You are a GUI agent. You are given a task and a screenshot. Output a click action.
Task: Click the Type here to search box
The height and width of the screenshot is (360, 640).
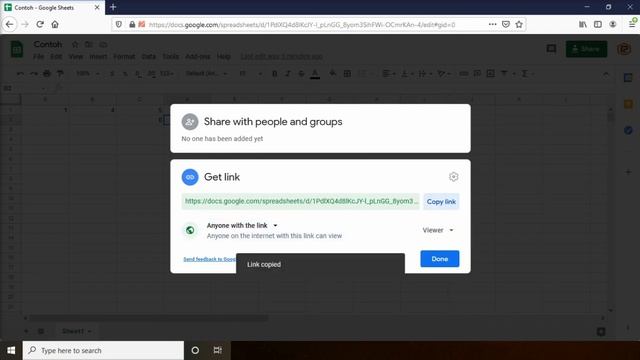(x=103, y=350)
